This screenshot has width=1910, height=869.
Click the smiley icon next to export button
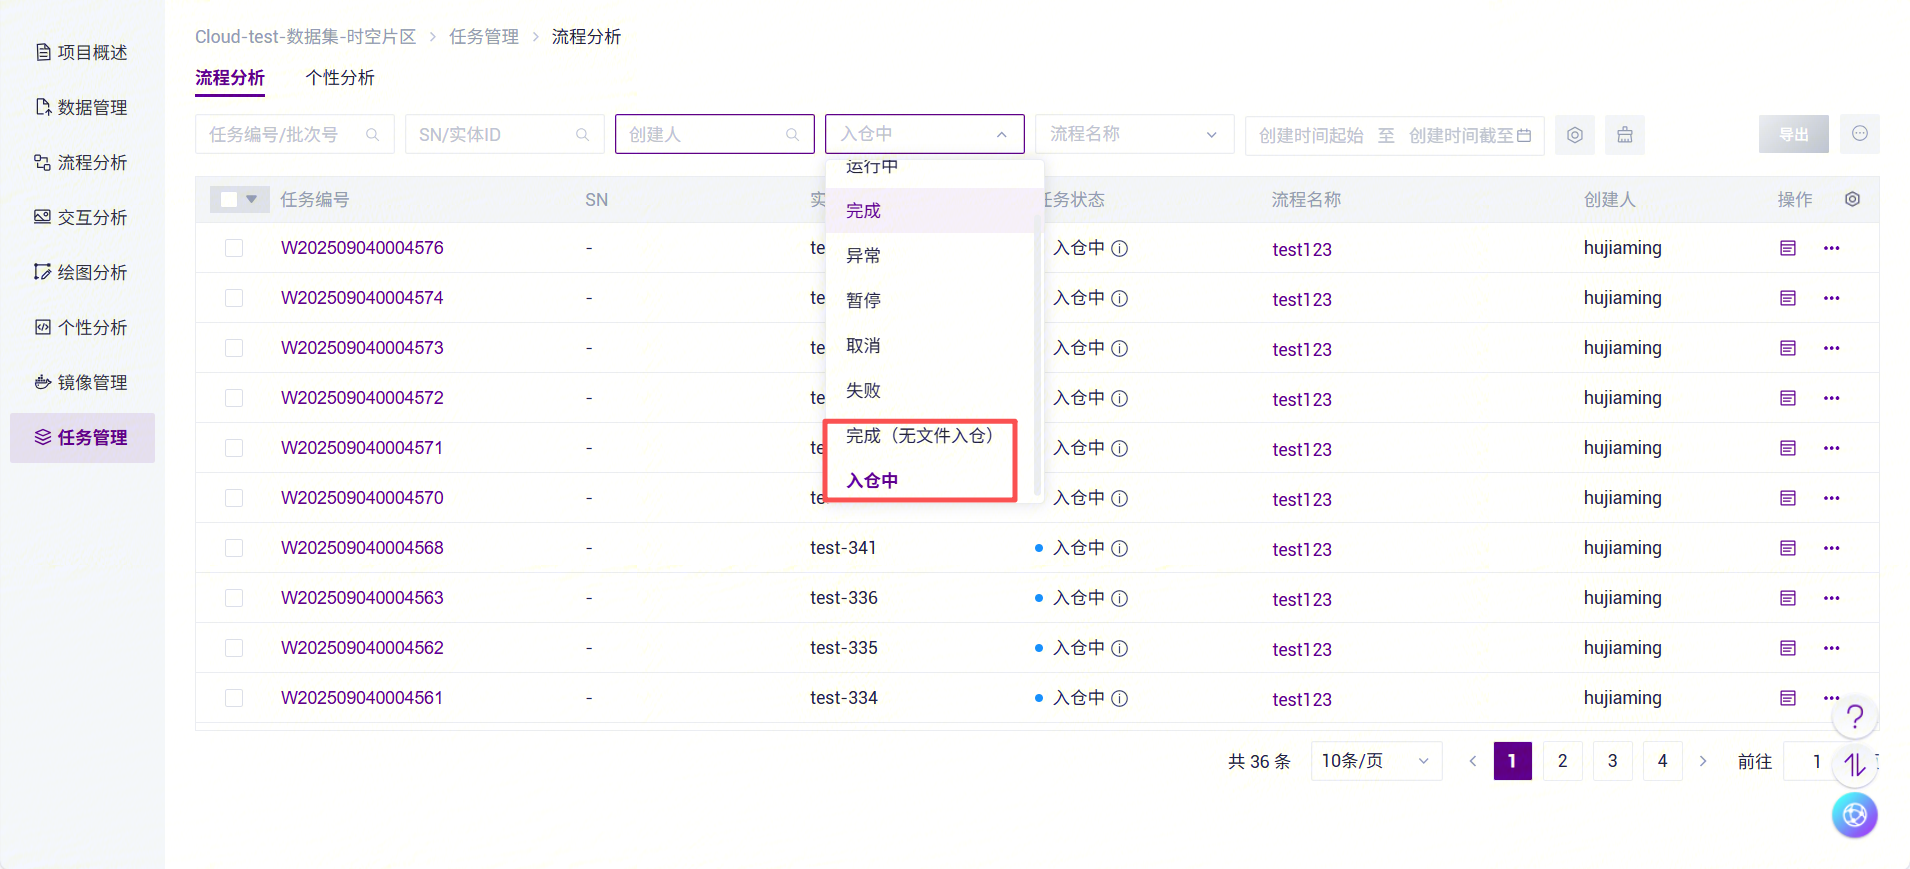pos(1859,134)
